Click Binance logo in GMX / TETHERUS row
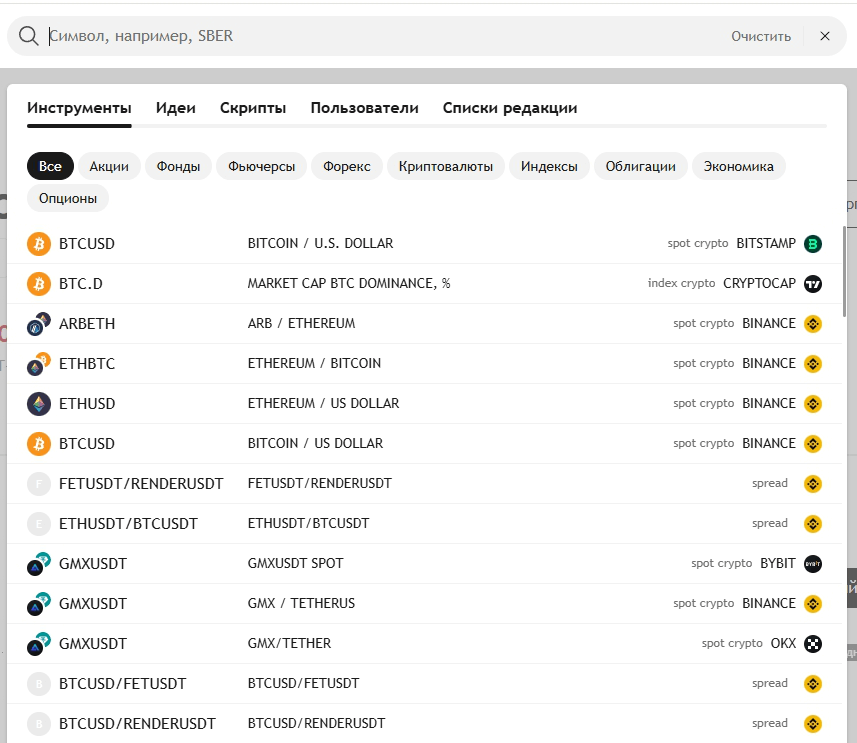857x743 pixels. click(x=813, y=604)
